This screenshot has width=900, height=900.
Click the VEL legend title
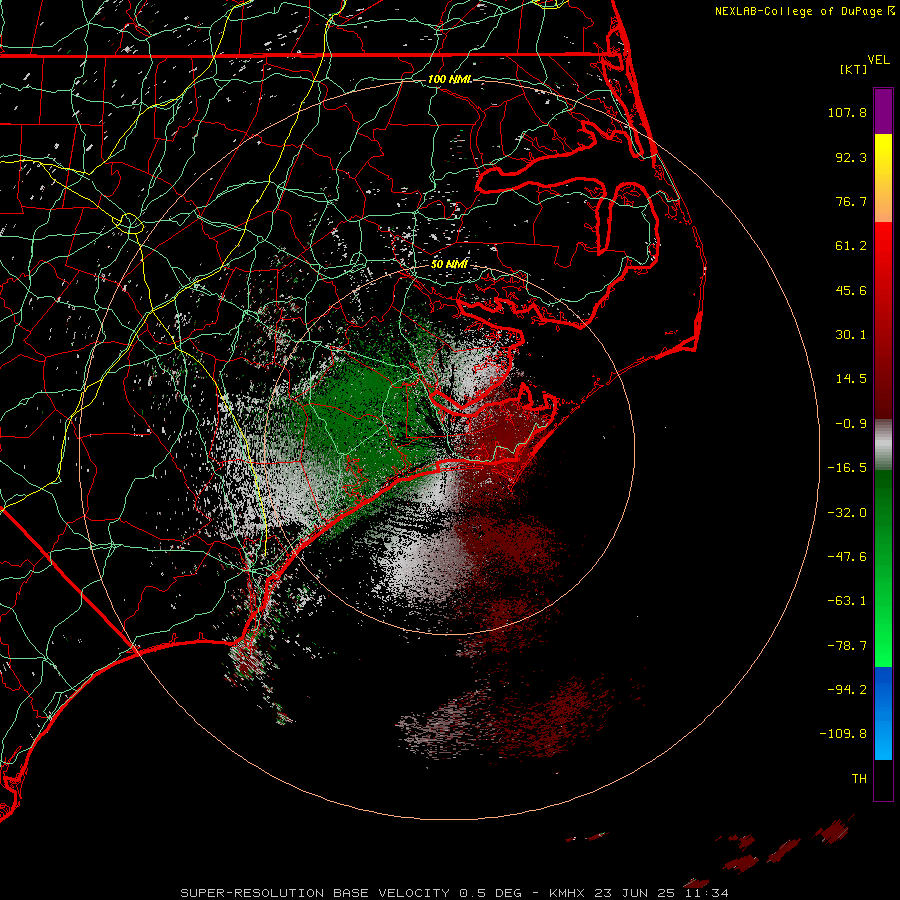[878, 60]
